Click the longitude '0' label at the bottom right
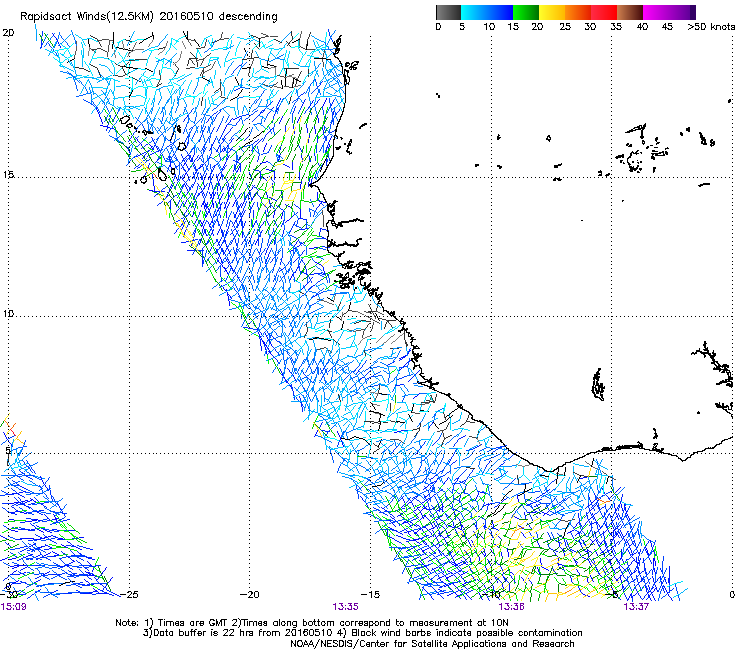The image size is (740, 650). [732, 594]
